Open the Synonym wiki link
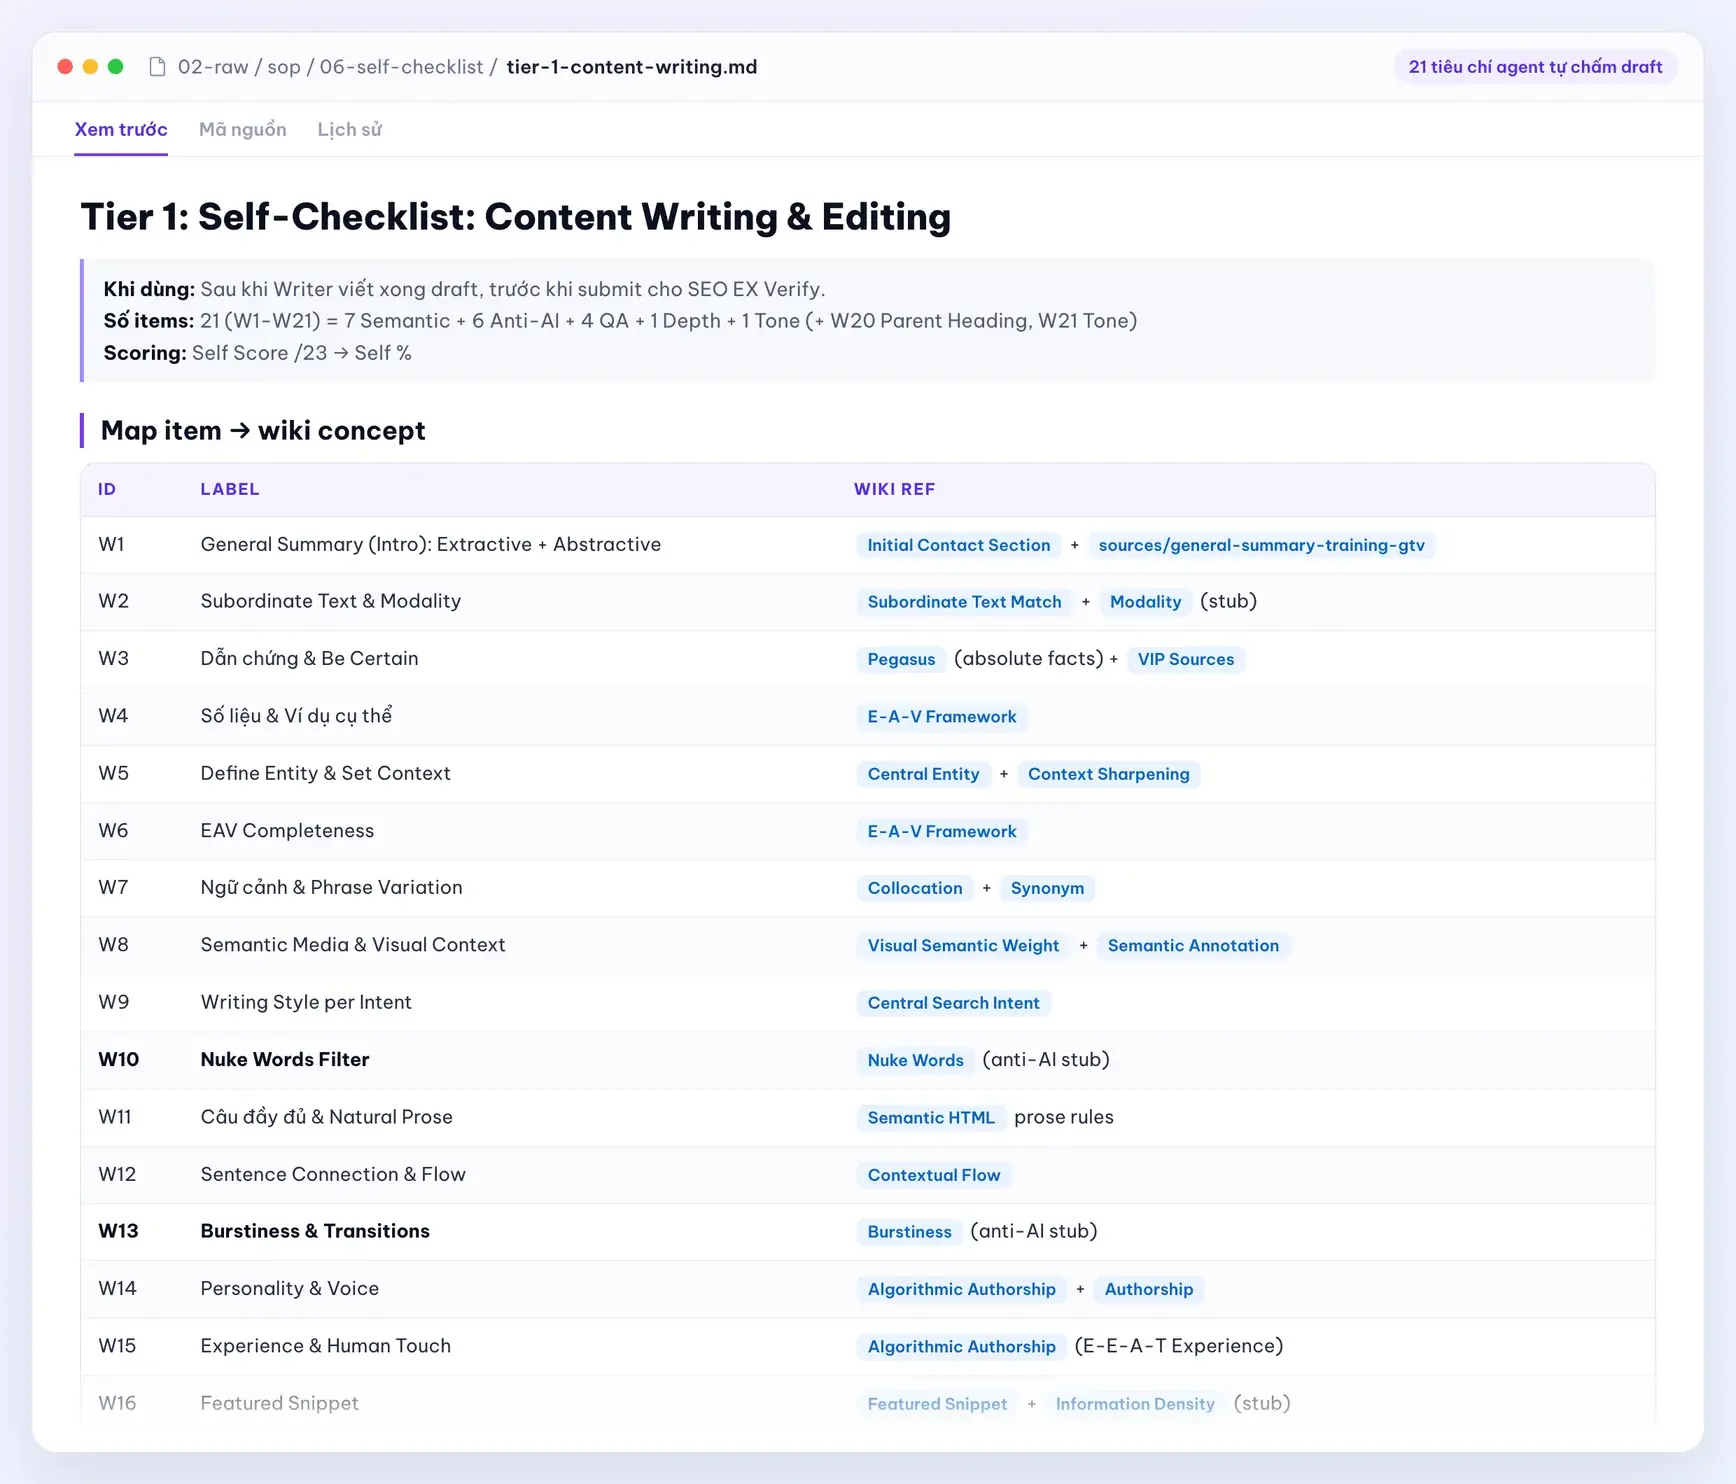 [1047, 888]
